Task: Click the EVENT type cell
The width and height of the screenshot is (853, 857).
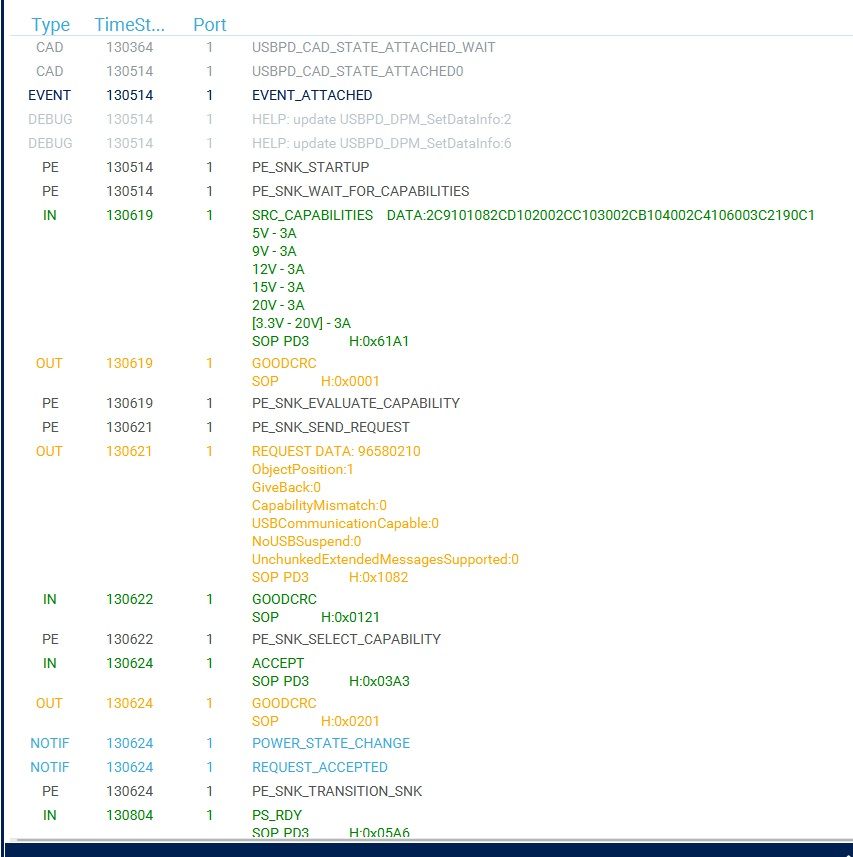Action: coord(49,96)
